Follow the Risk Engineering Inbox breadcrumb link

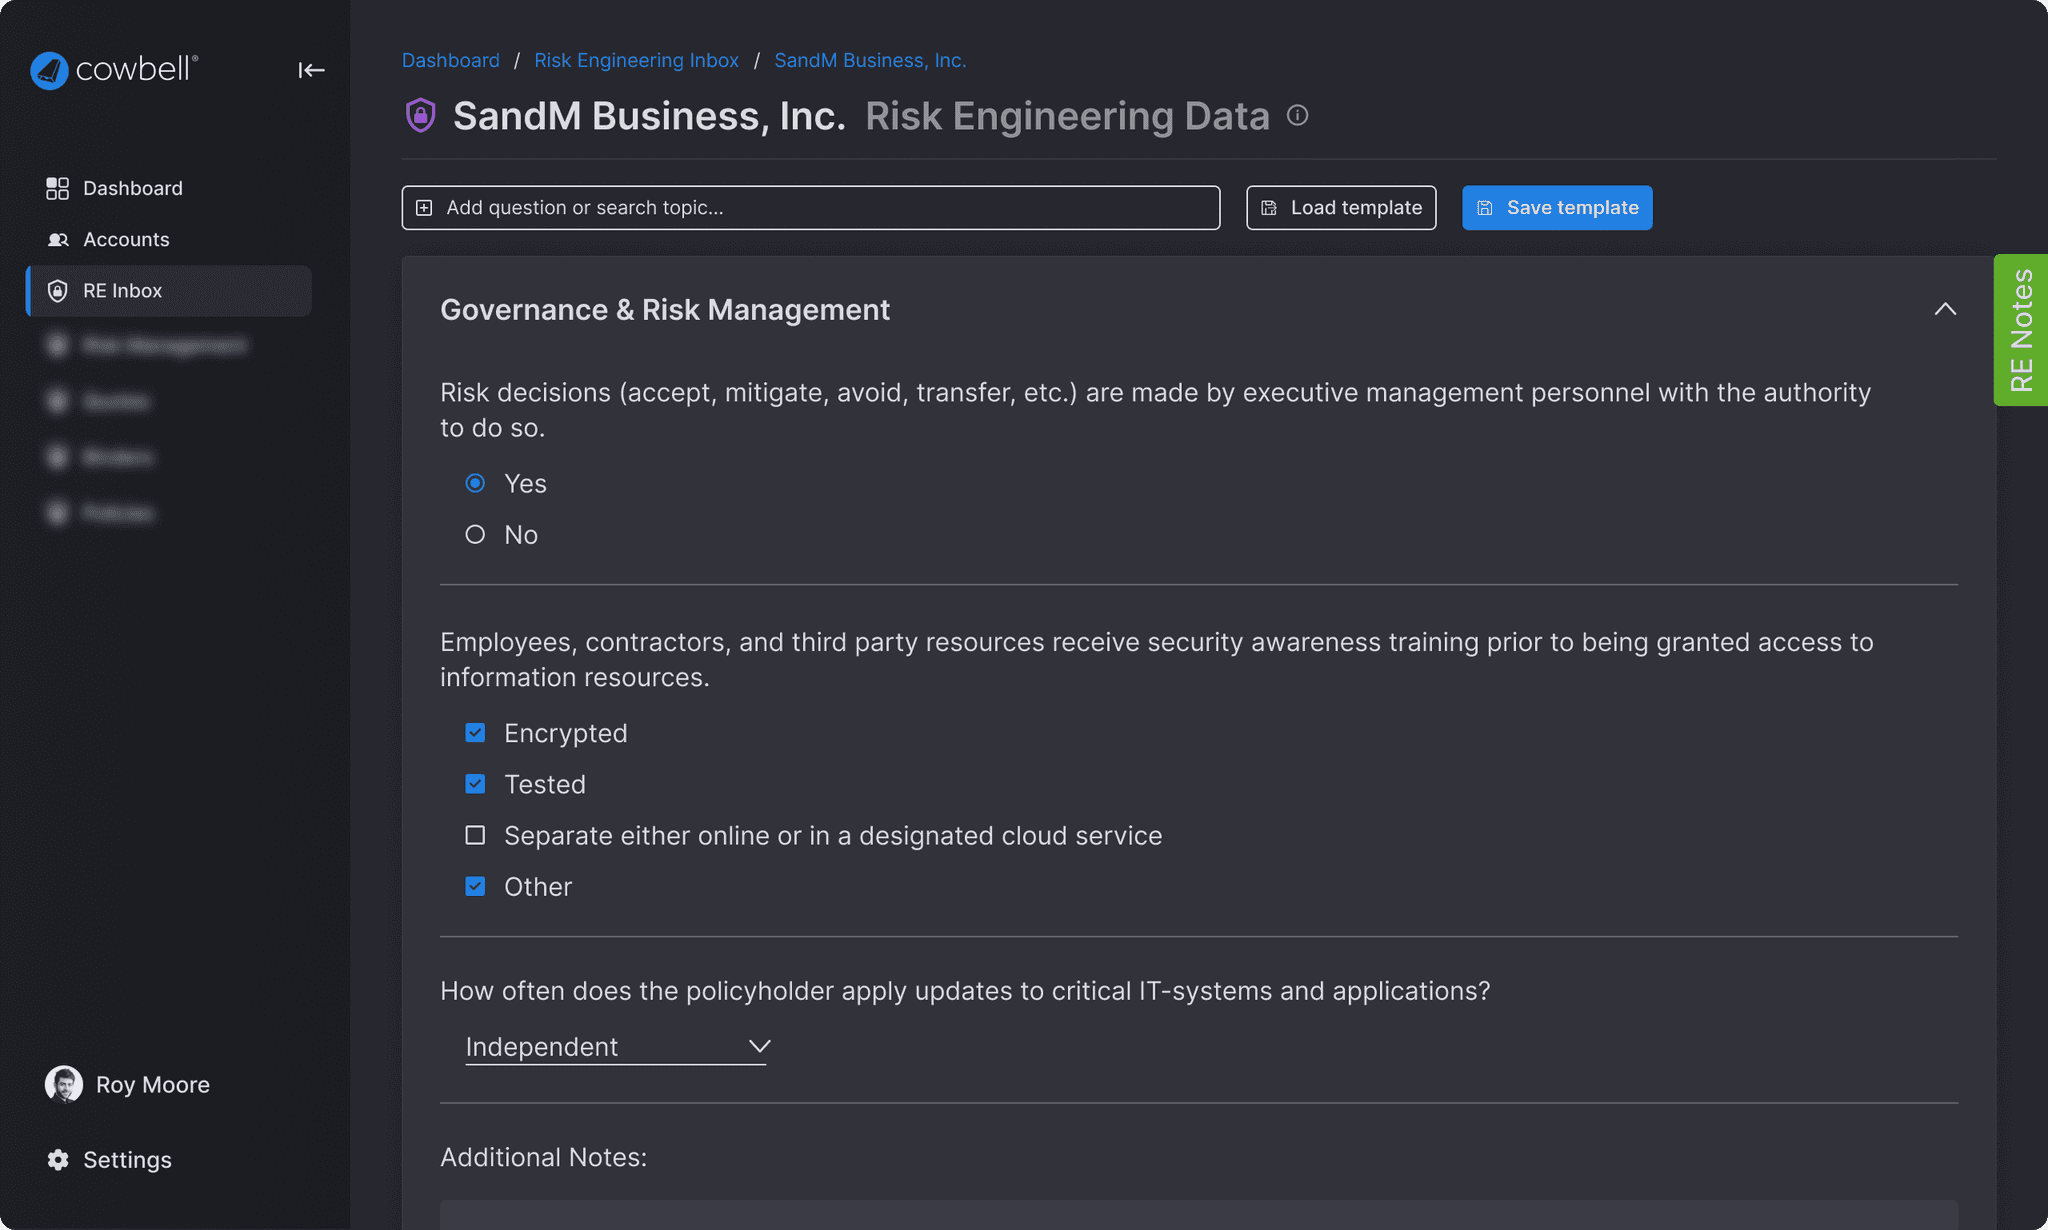tap(636, 60)
